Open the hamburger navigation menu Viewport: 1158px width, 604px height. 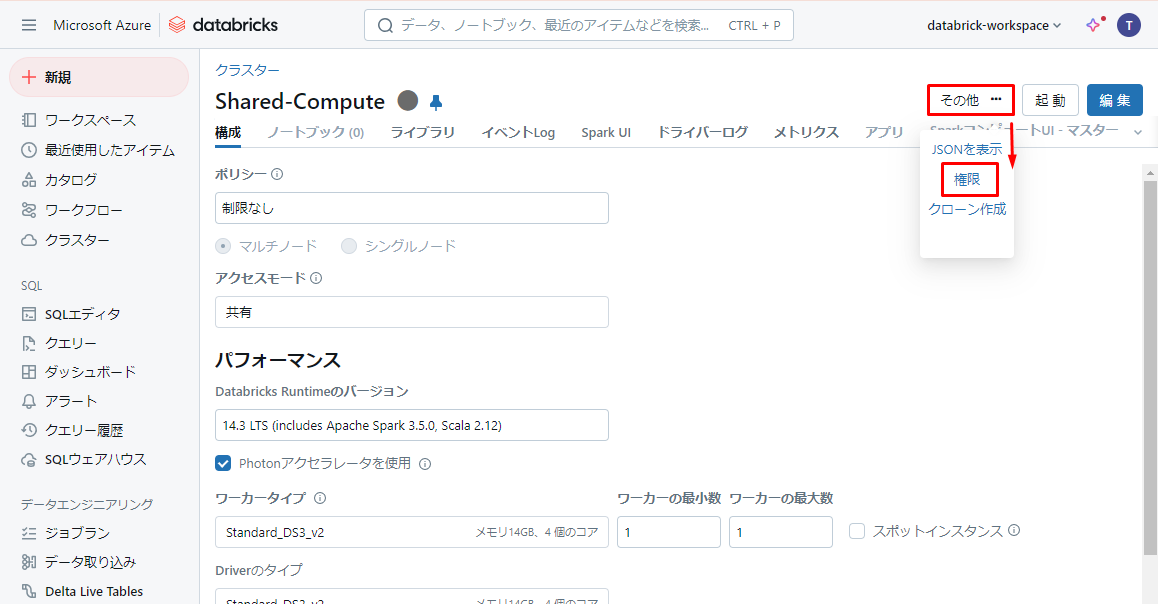[x=28, y=25]
